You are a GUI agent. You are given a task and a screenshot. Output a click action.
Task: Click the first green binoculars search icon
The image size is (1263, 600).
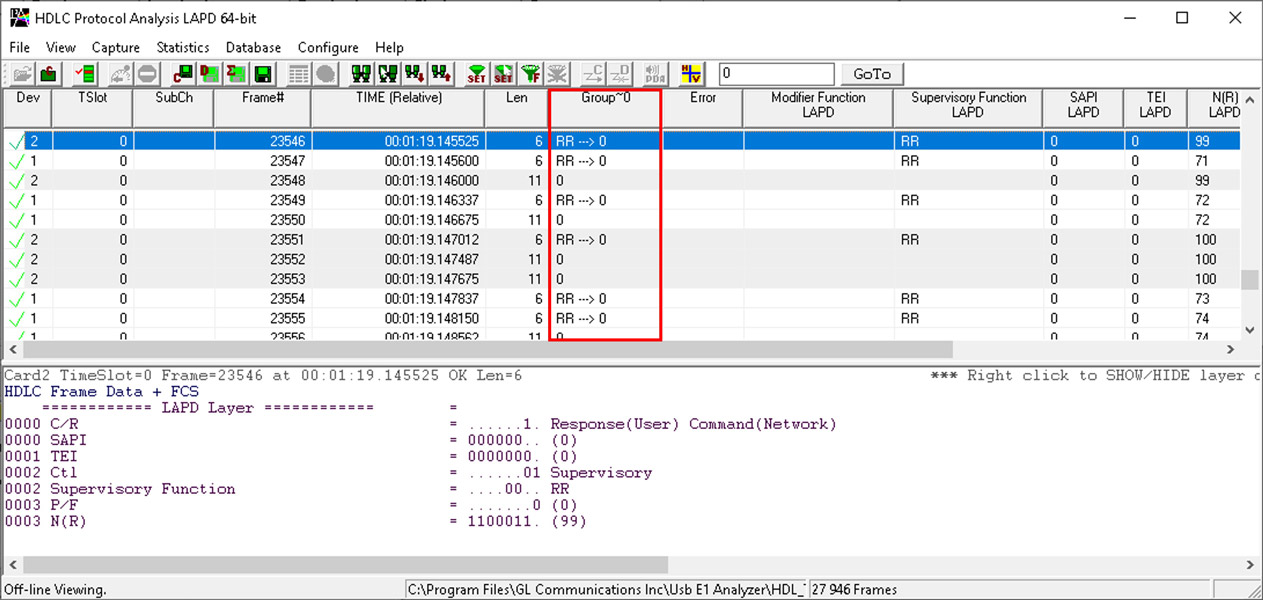pos(361,74)
